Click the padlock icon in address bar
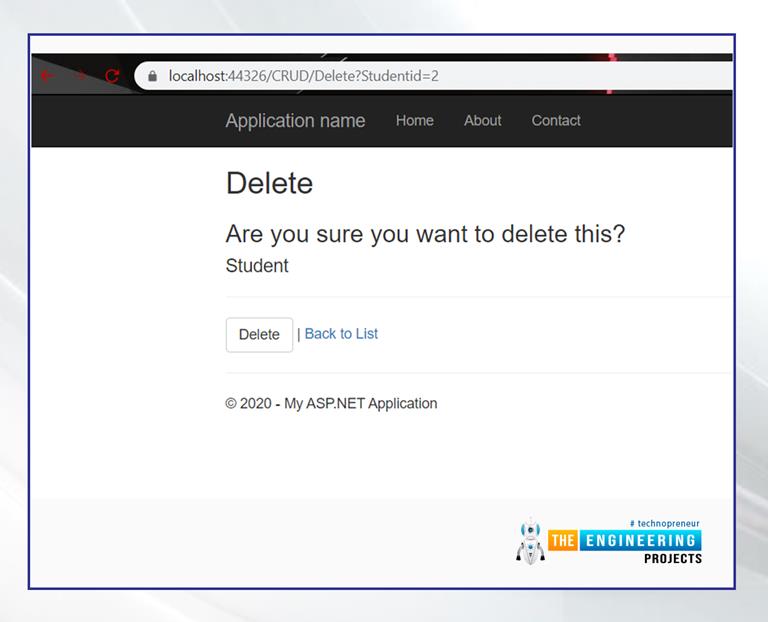 pos(153,76)
